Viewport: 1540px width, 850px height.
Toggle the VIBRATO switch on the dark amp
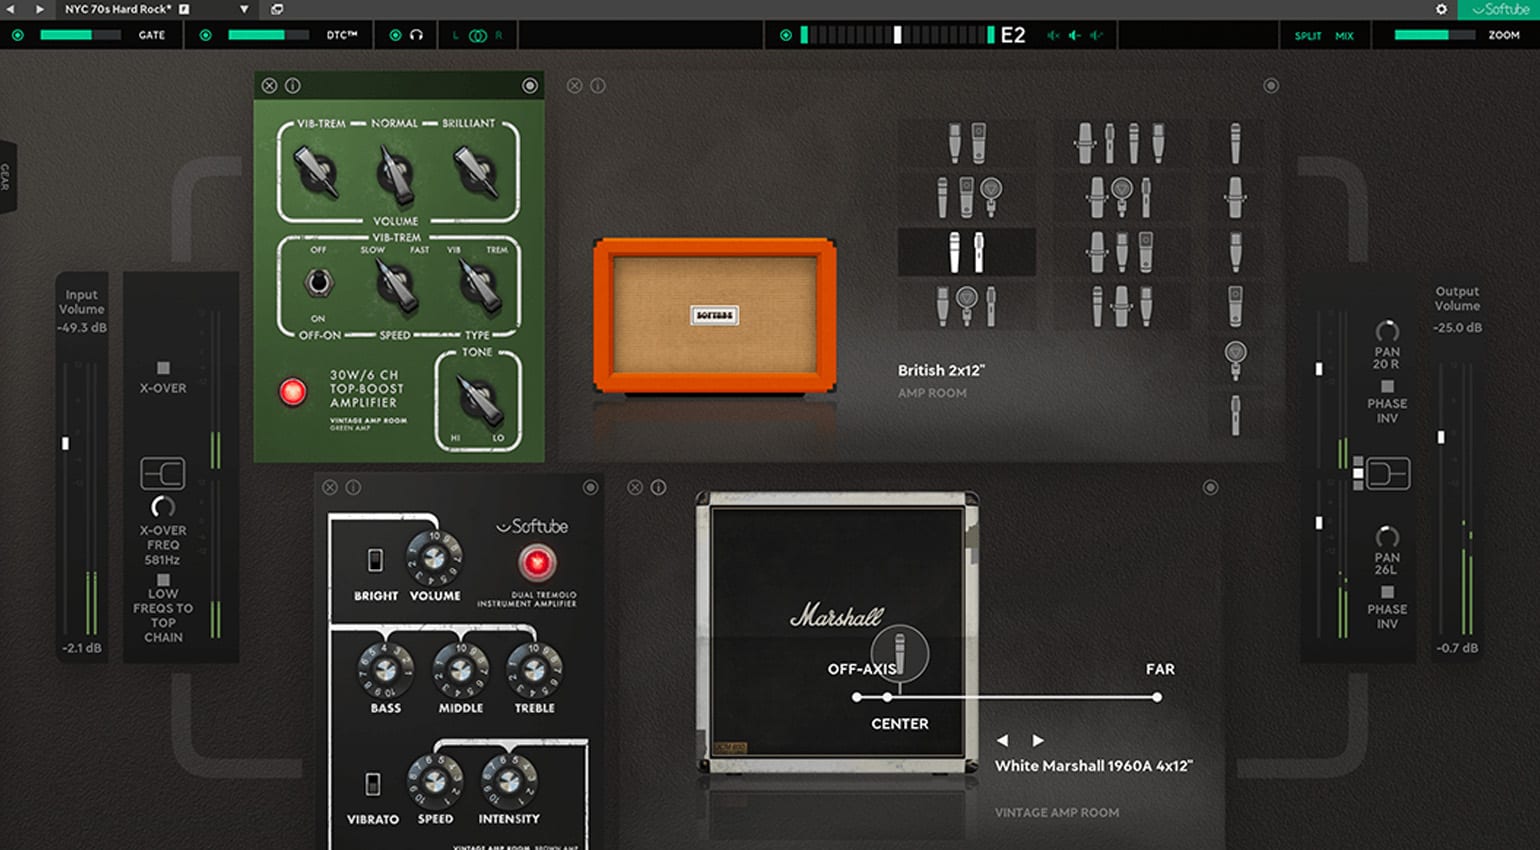373,785
